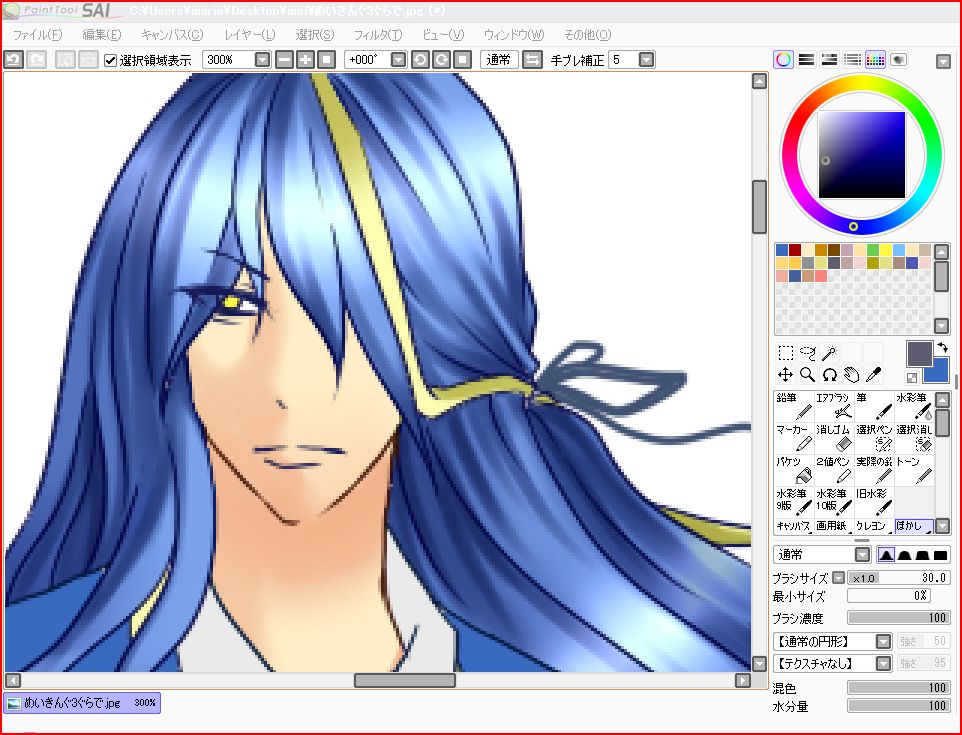Open the 【テクスチャなし】 texture dropdown
The image size is (962, 735).
883,663
